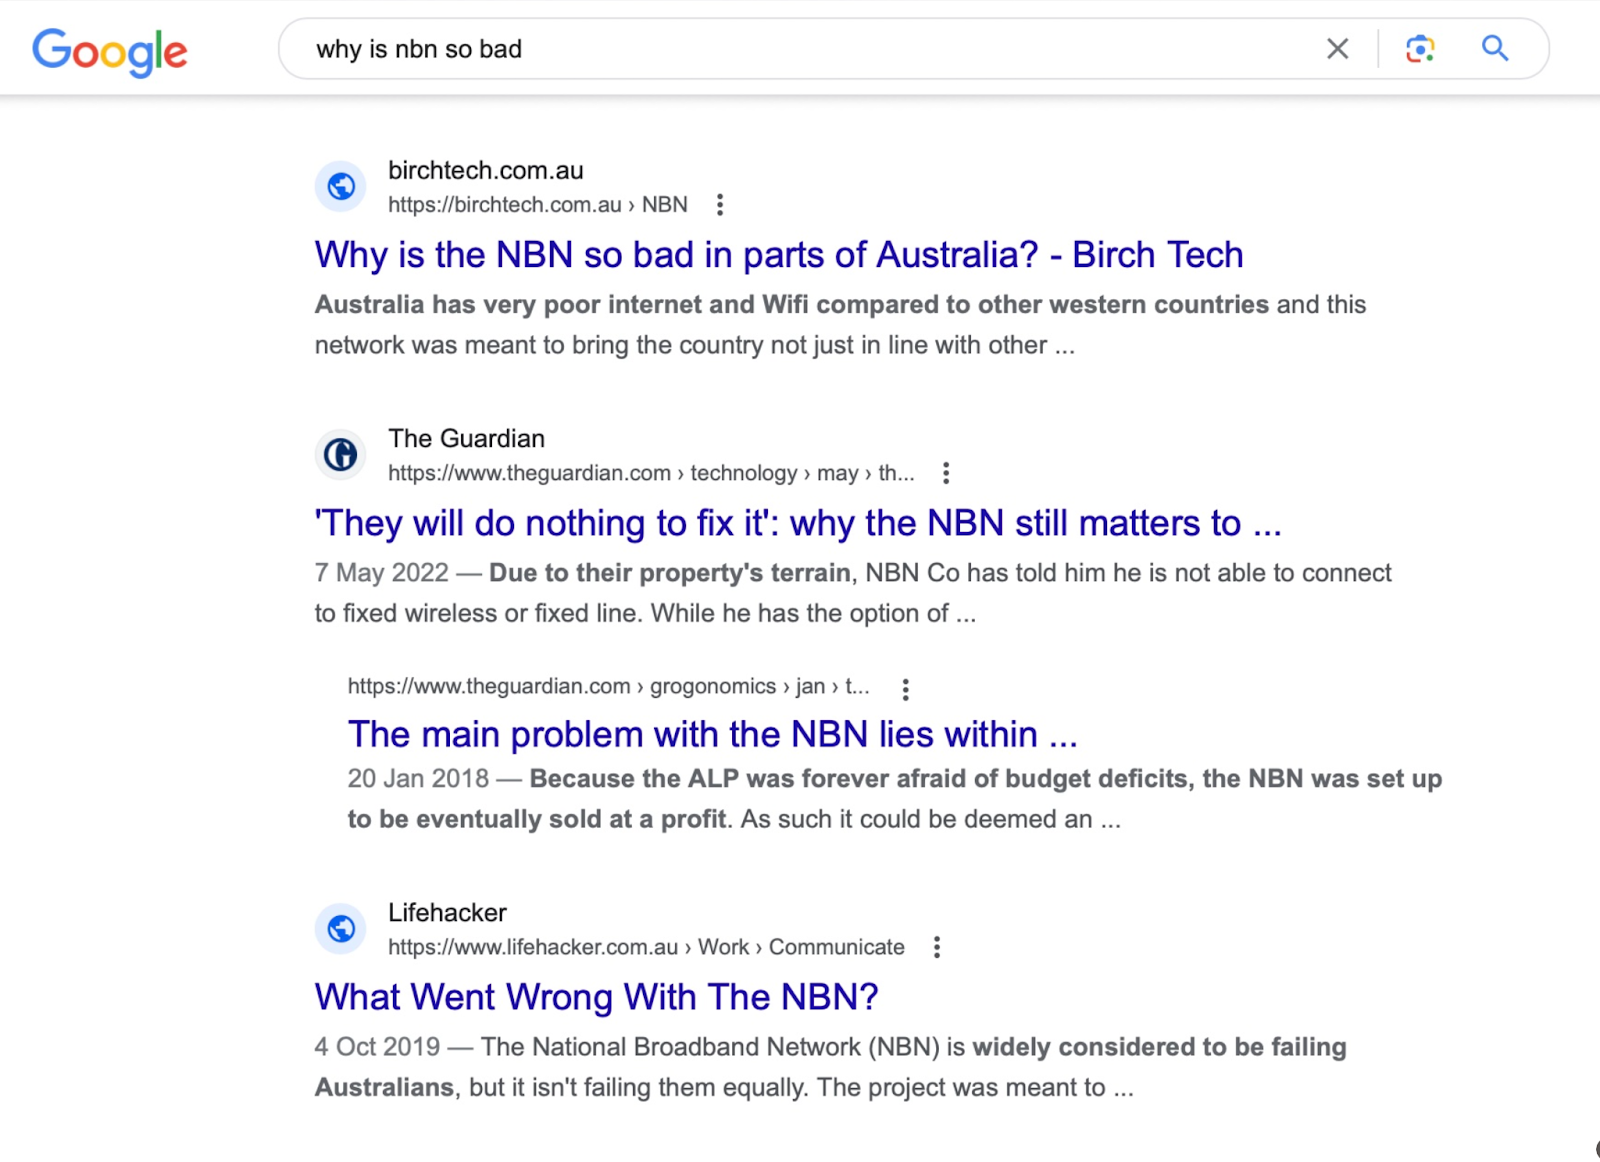Click the birchtech.com.au site name
The image size is (1600, 1162).
click(486, 171)
